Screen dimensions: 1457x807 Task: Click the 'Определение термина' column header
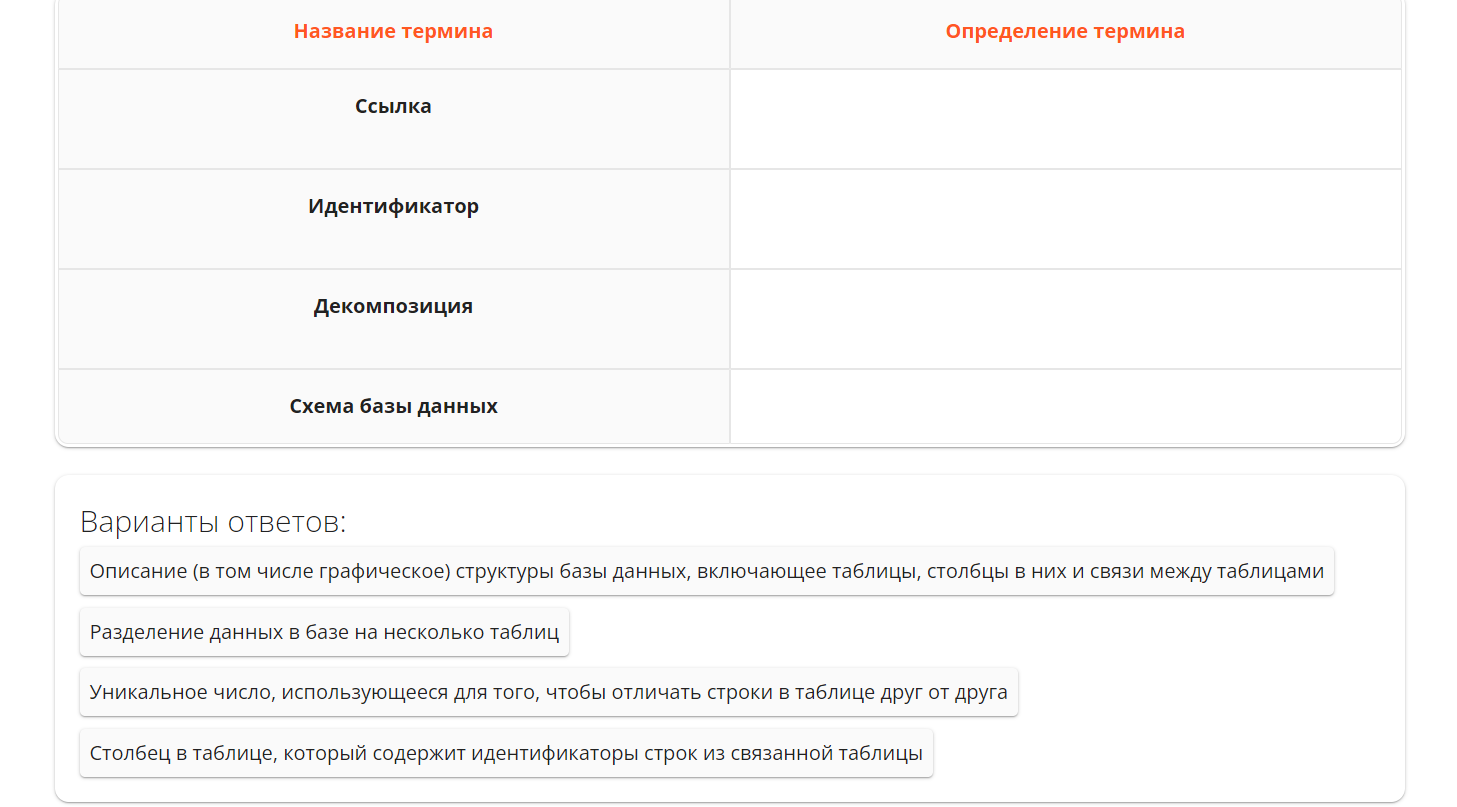tap(1065, 33)
